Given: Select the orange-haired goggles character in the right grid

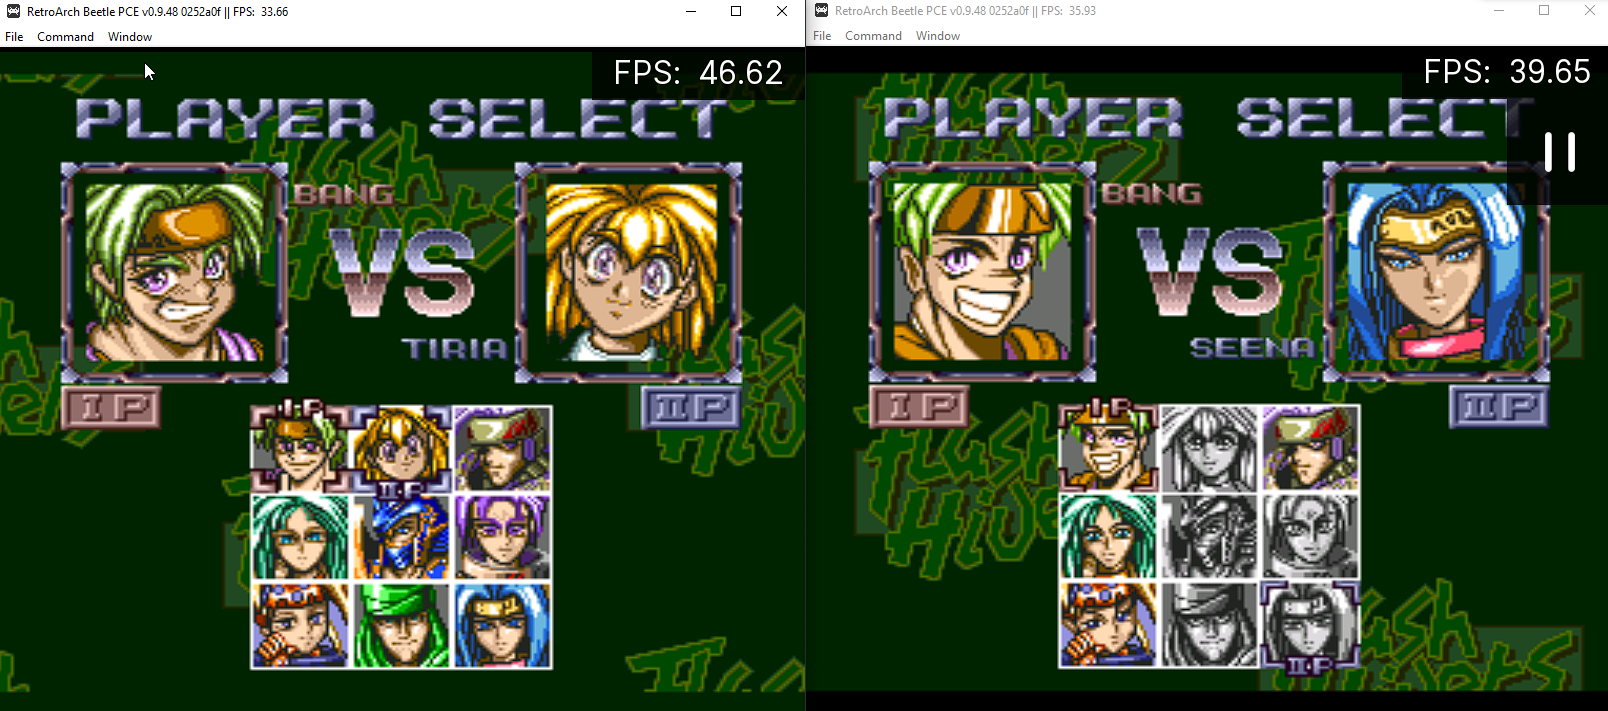Looking at the screenshot, I should tap(1108, 624).
